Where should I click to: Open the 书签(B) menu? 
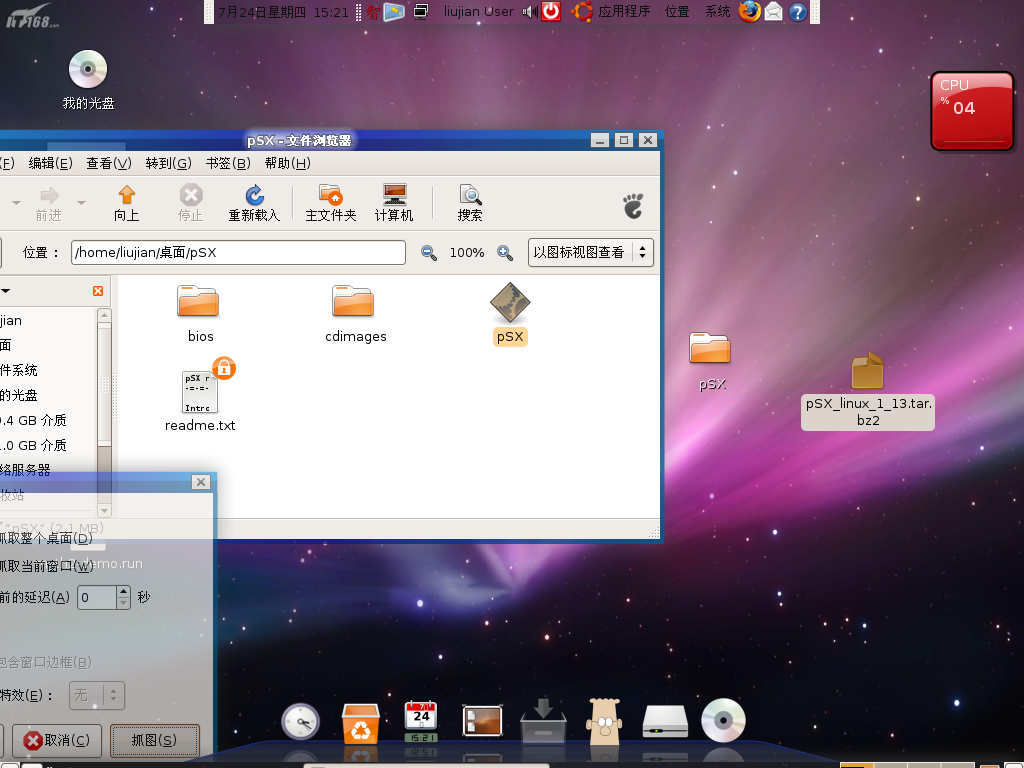click(x=228, y=163)
